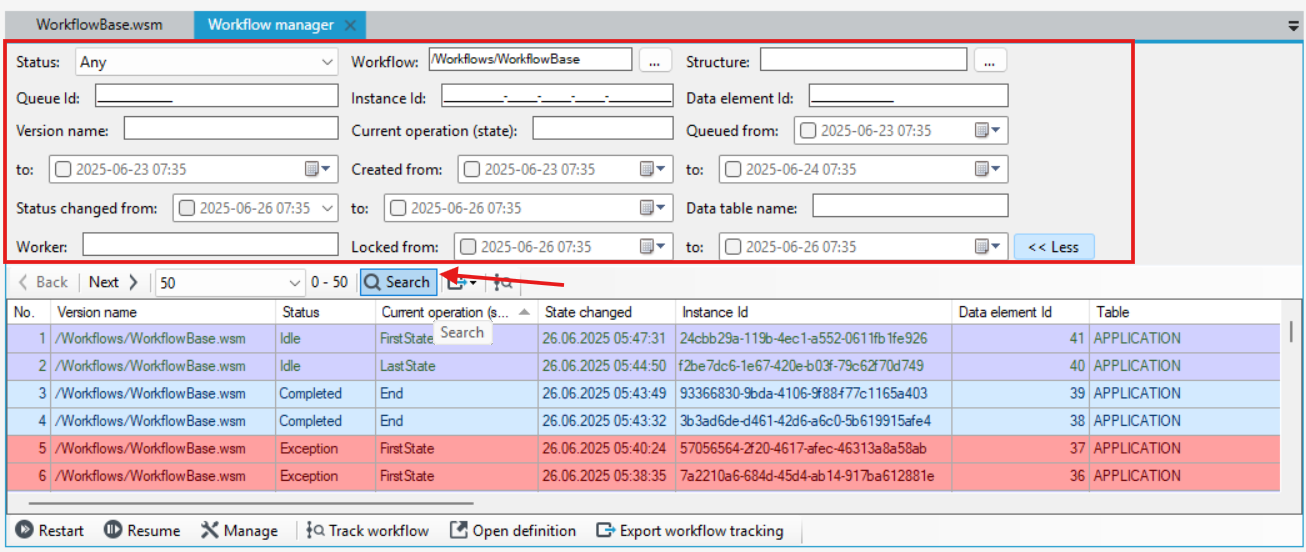Focus the Data element Id input field
Image resolution: width=1306 pixels, height=552 pixels.
[x=909, y=96]
